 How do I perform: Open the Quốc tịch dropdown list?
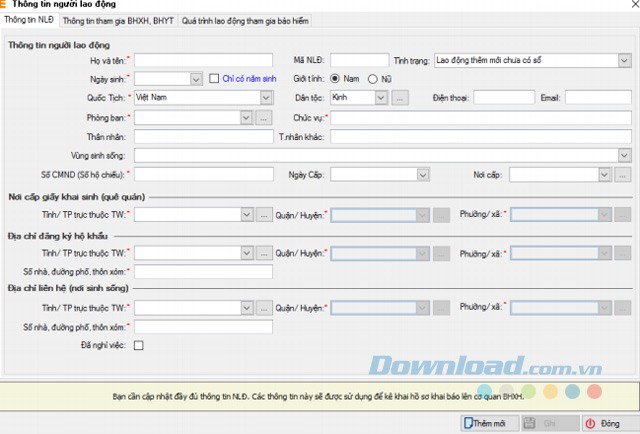[266, 98]
